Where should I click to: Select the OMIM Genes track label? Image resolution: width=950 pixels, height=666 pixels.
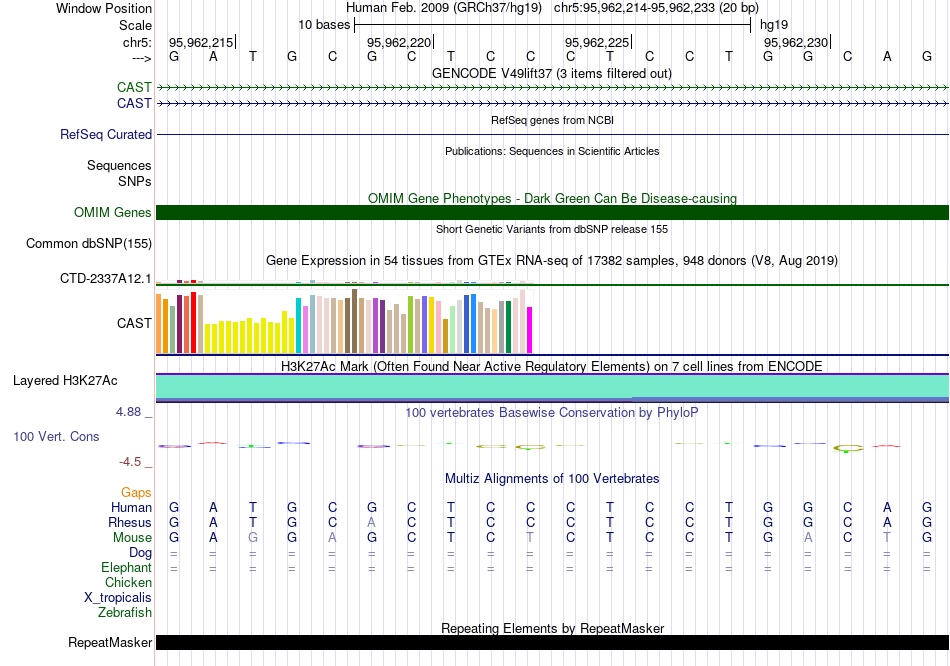(113, 212)
